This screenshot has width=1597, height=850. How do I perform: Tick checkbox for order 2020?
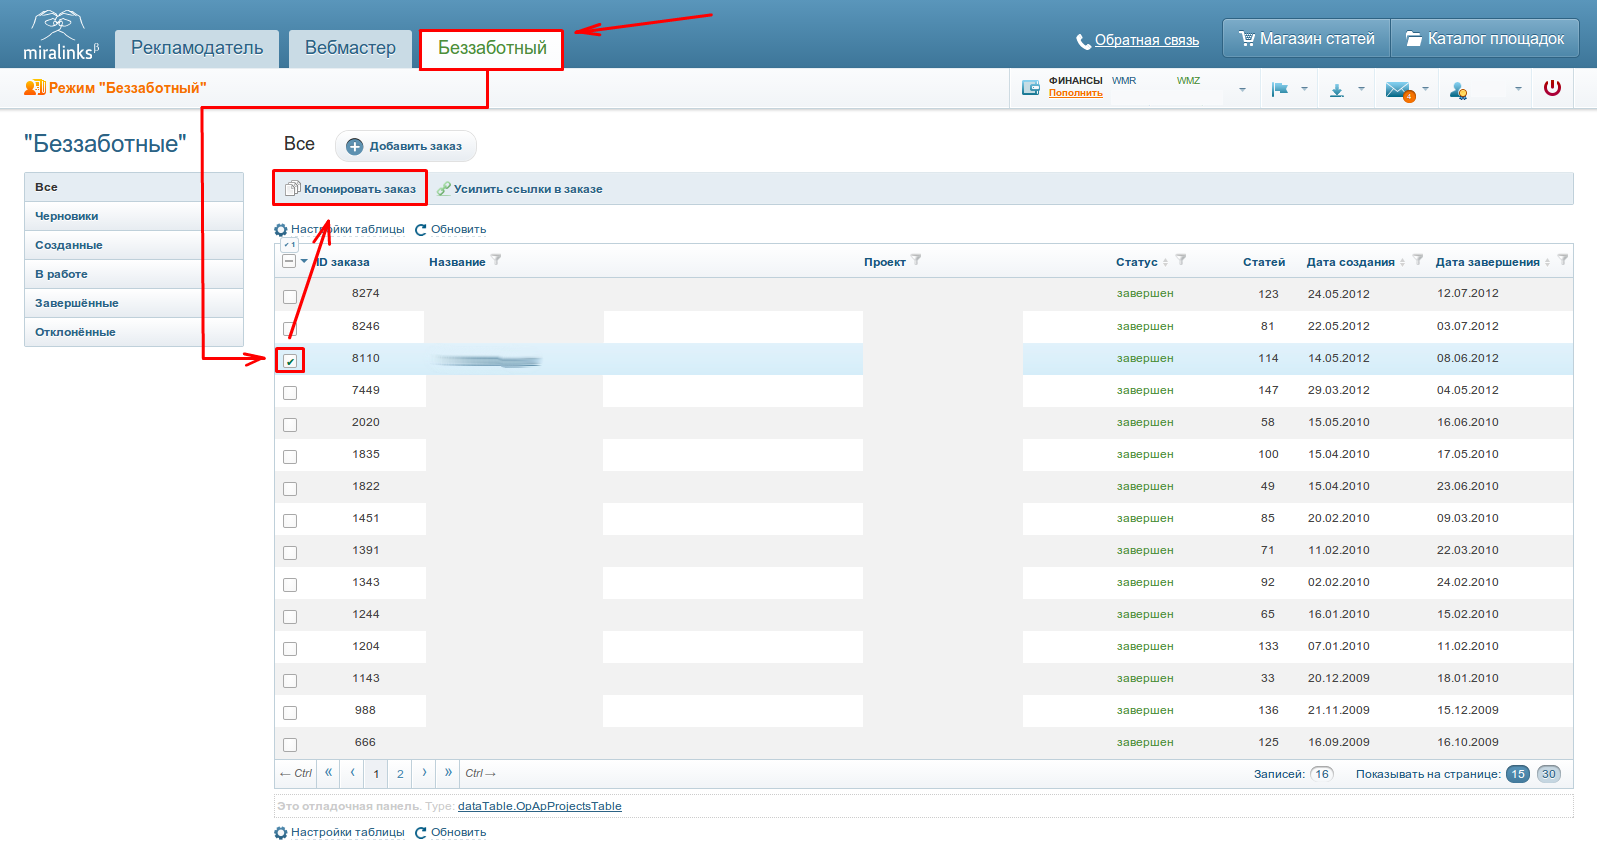click(290, 425)
